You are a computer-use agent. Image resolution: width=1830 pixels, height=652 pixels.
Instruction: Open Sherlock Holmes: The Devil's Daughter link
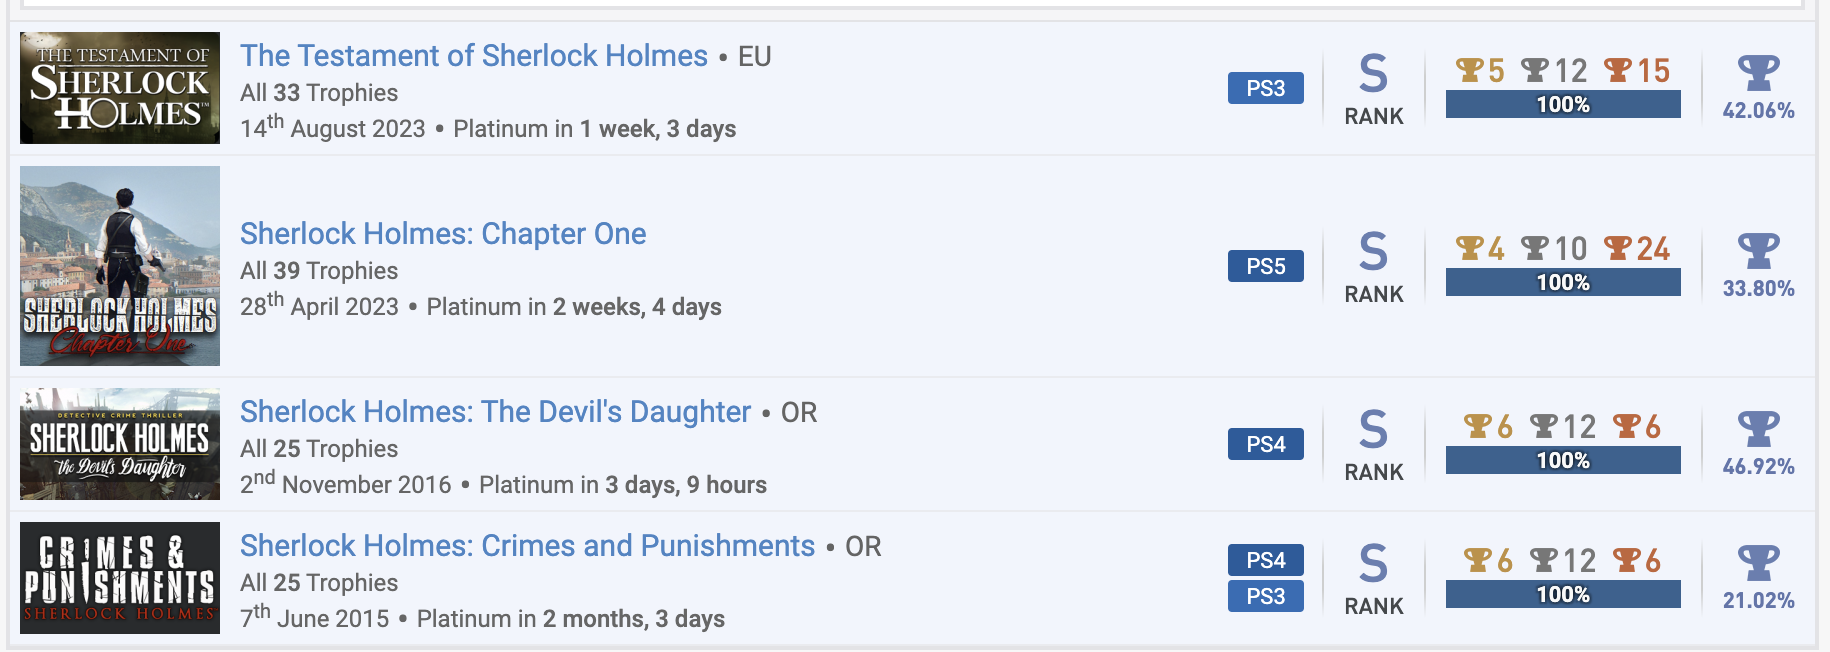(495, 412)
